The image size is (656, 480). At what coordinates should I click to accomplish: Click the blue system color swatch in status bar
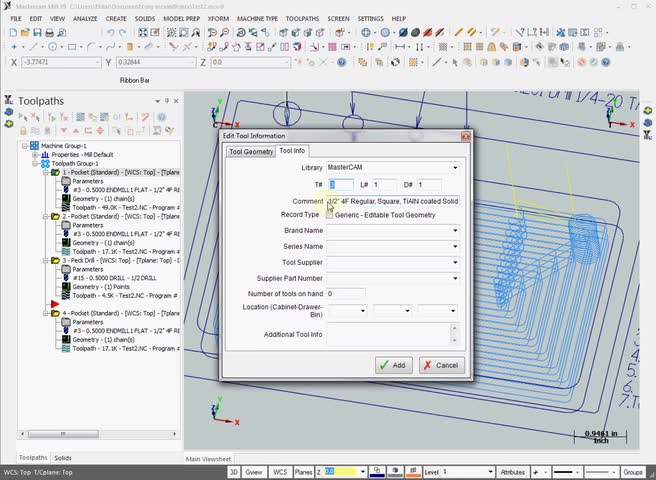point(377,472)
